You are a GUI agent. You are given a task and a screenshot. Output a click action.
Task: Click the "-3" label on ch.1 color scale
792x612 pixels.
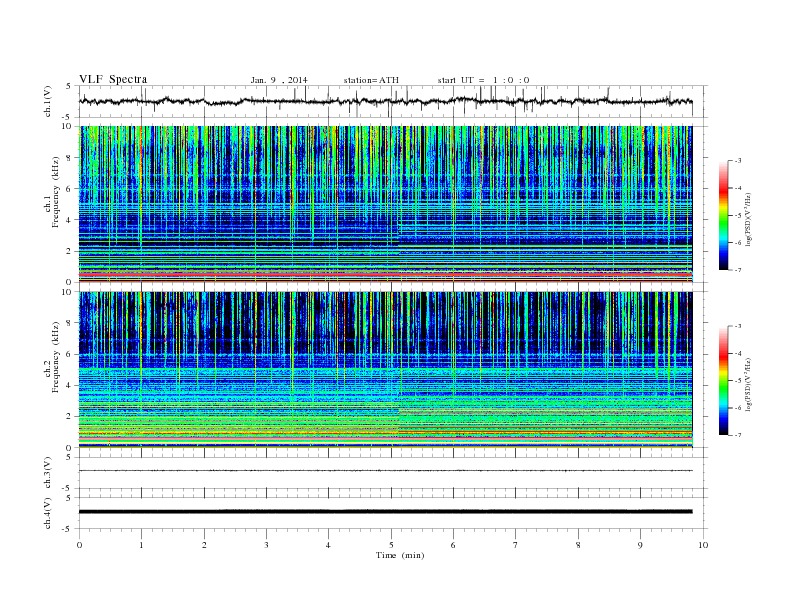(x=737, y=161)
